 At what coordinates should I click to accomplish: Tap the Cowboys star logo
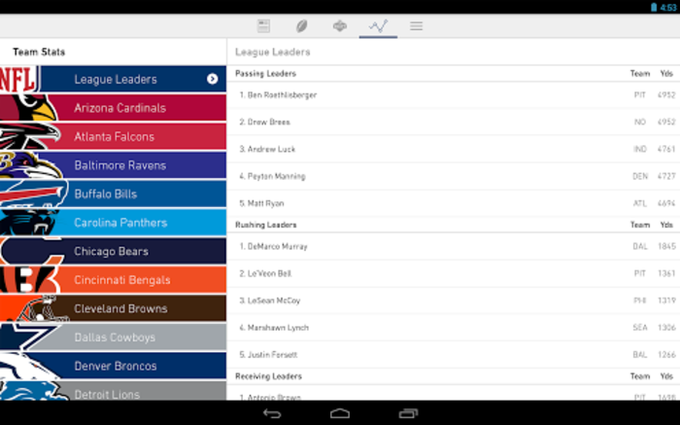pos(29,337)
